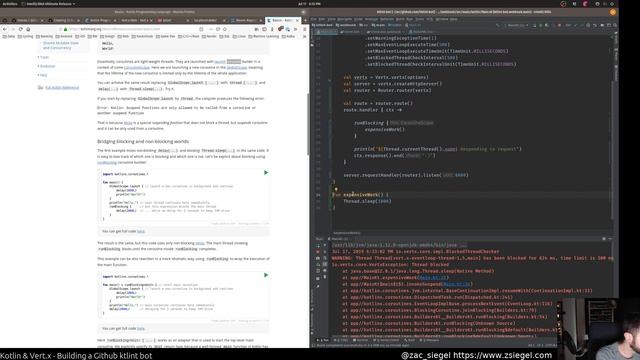Click first 'here' full code link
Image resolution: width=640 pixels, height=360 pixels.
pos(141,231)
